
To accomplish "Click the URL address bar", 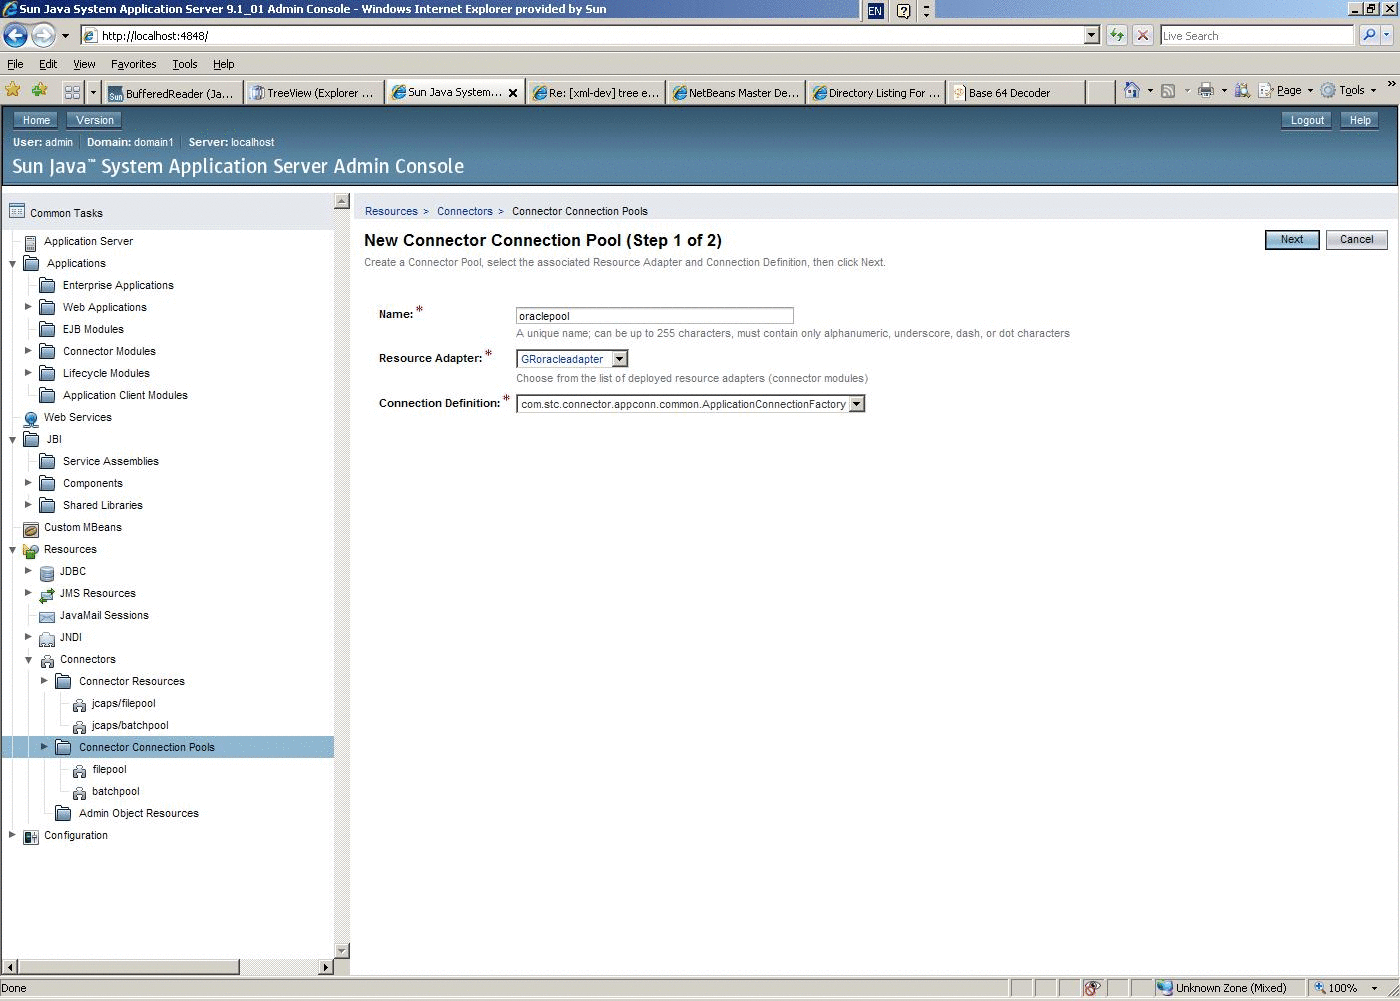I will click(590, 35).
